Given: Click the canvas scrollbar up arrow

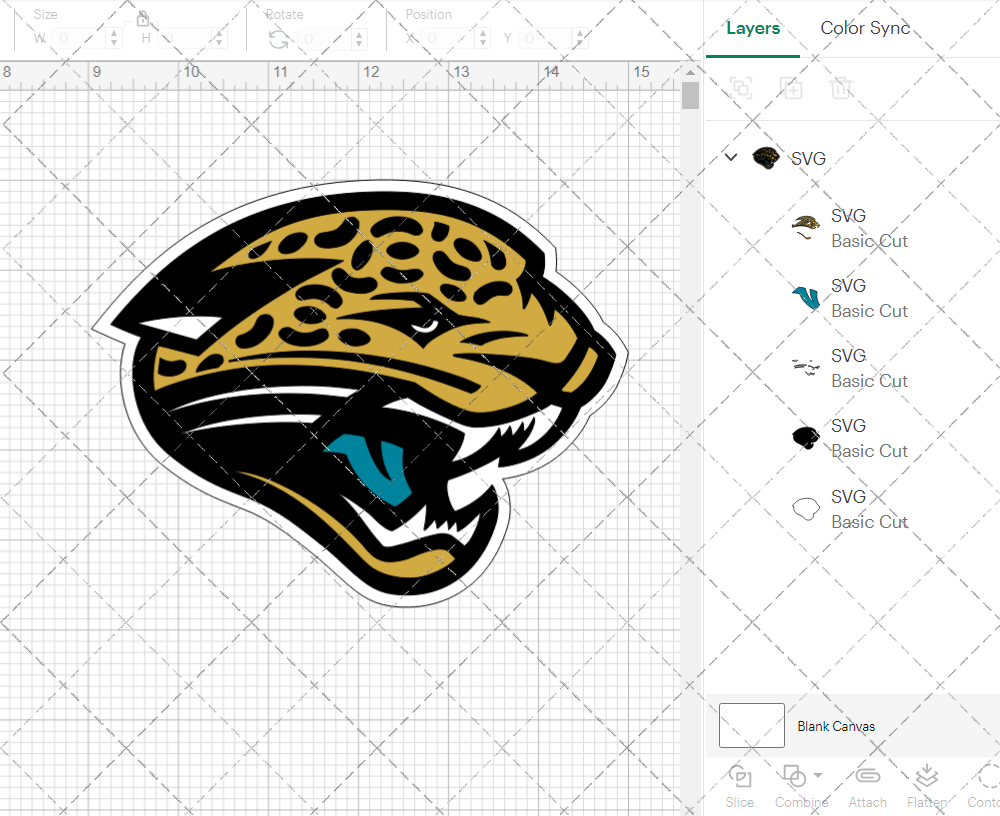Looking at the screenshot, I should [x=690, y=72].
